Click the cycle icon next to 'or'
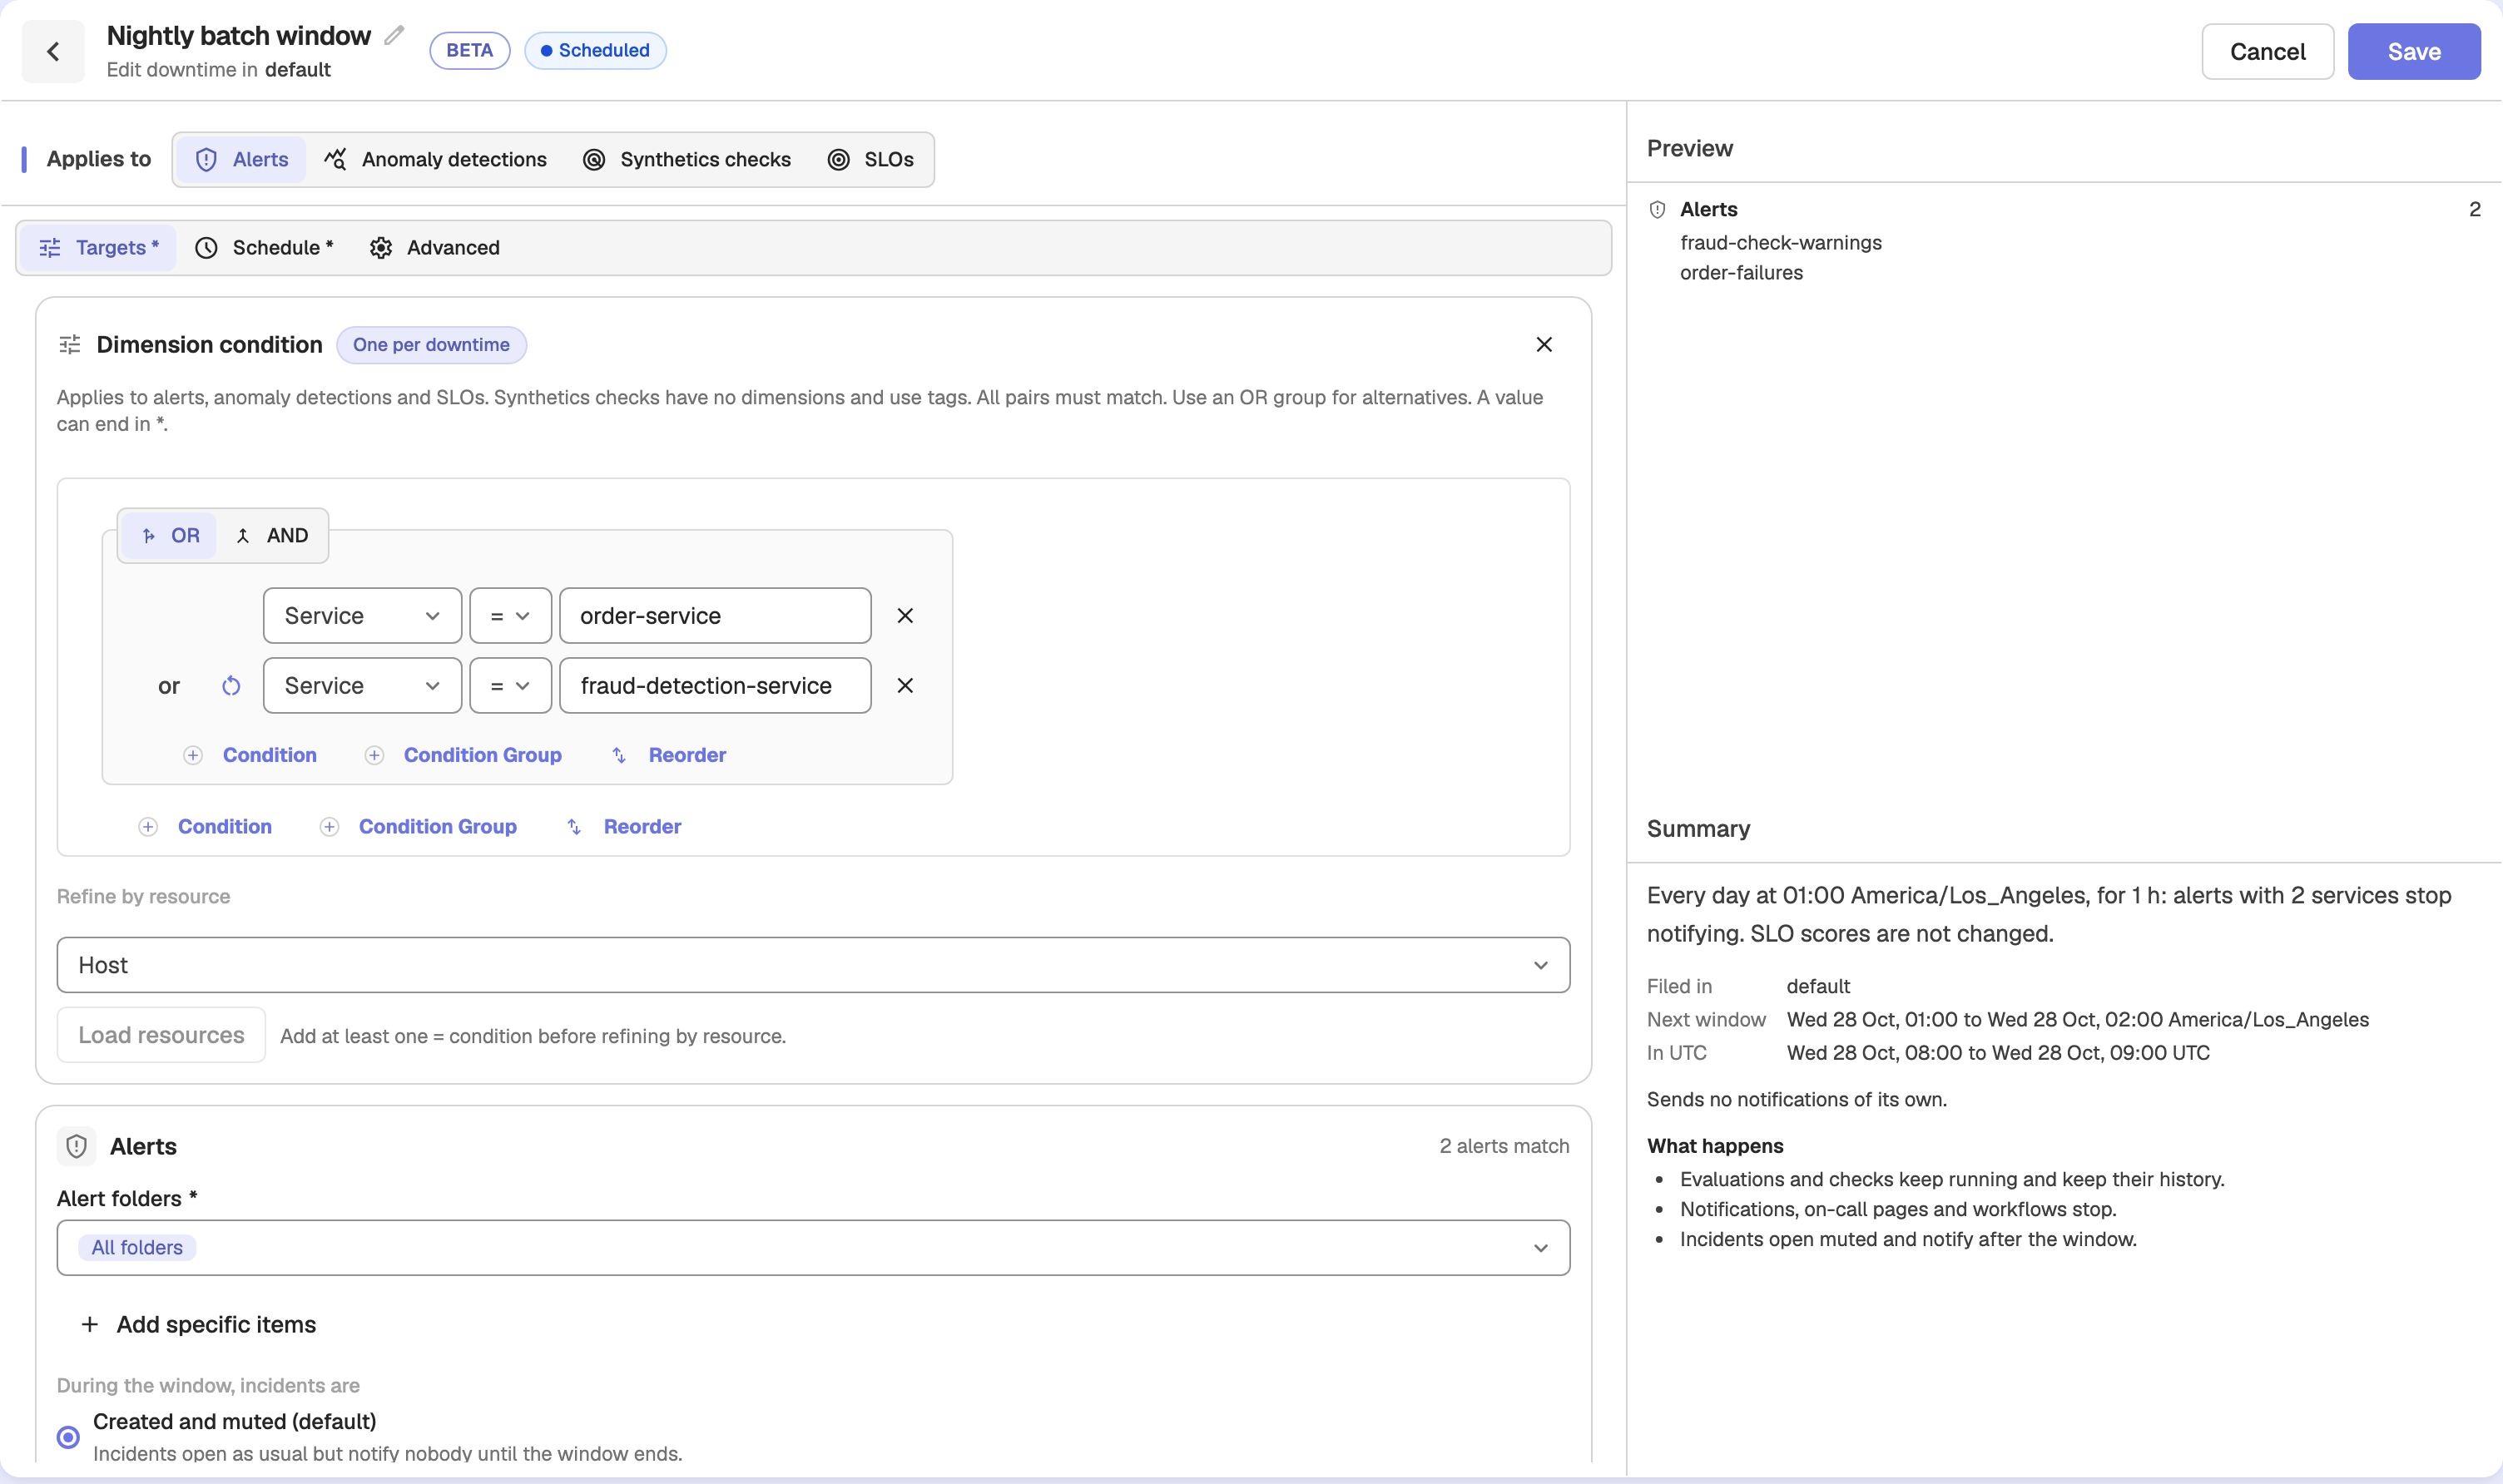The height and width of the screenshot is (1484, 2503). (231, 686)
